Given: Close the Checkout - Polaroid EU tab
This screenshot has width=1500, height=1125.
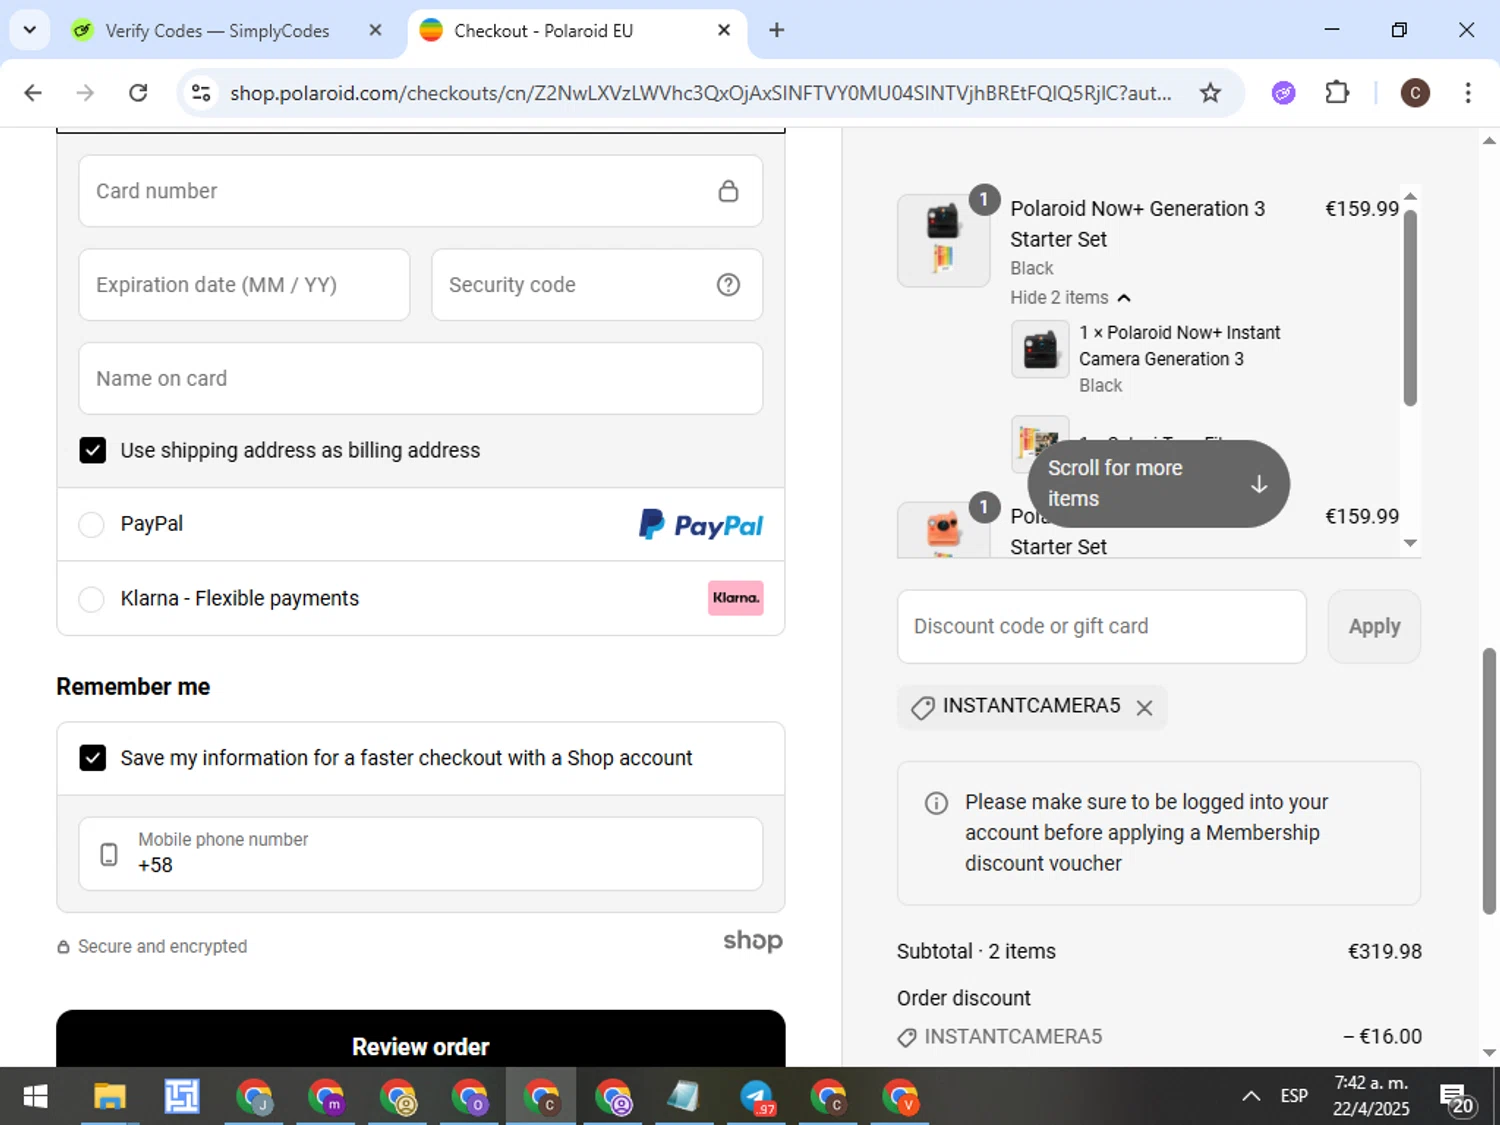Looking at the screenshot, I should [x=724, y=30].
